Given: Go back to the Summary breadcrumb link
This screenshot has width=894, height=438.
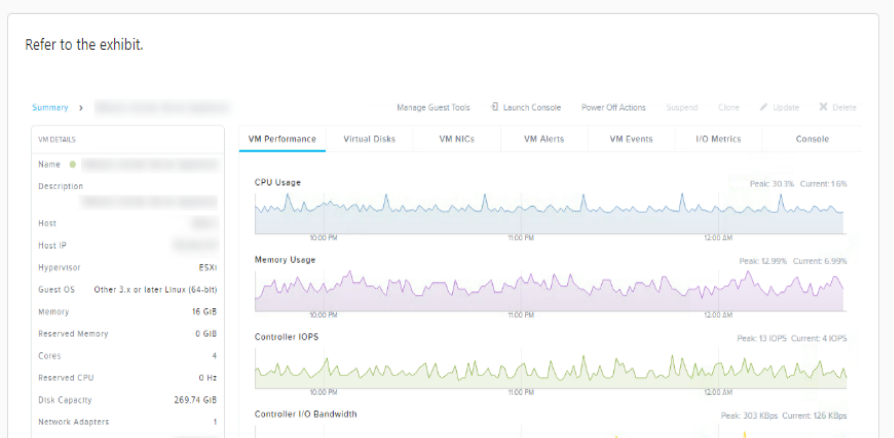Looking at the screenshot, I should click(50, 107).
